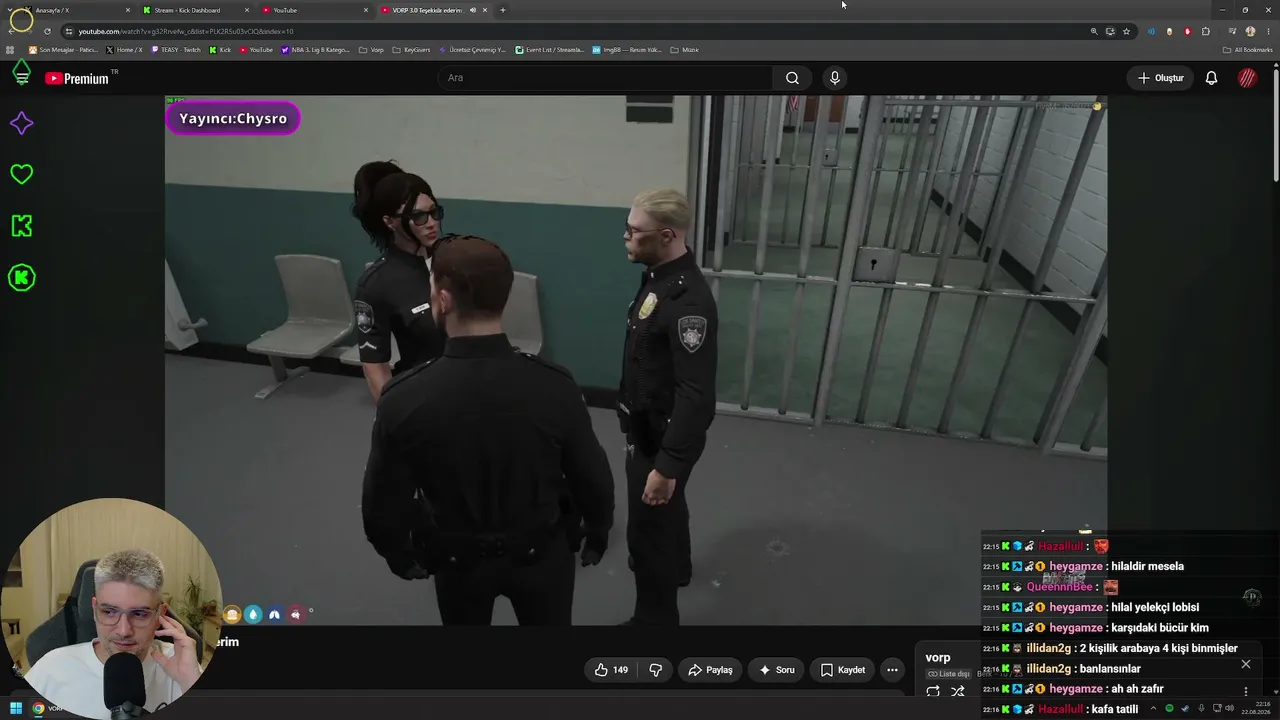Click the Liste dışı unlisted badge
The width and height of the screenshot is (1280, 720).
click(949, 674)
